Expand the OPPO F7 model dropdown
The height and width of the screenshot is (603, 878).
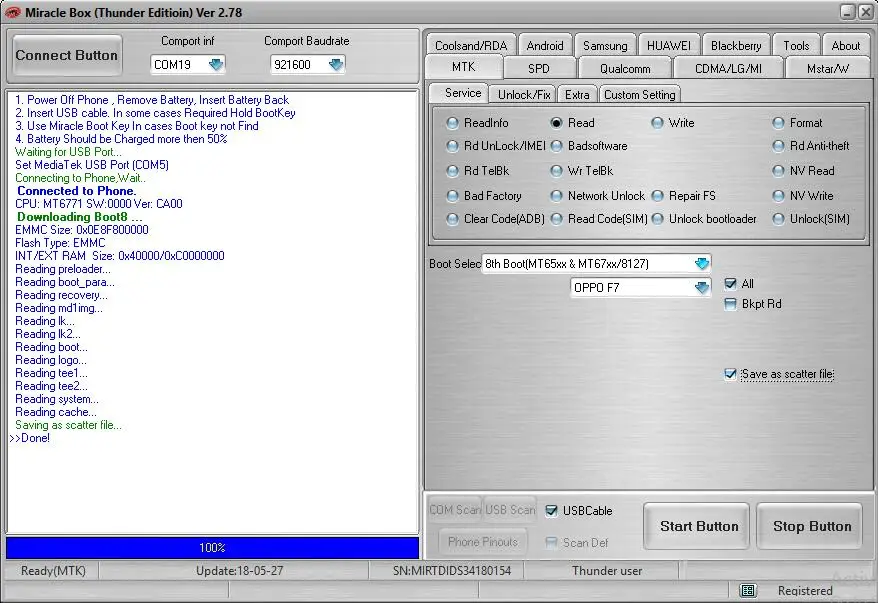(x=702, y=287)
